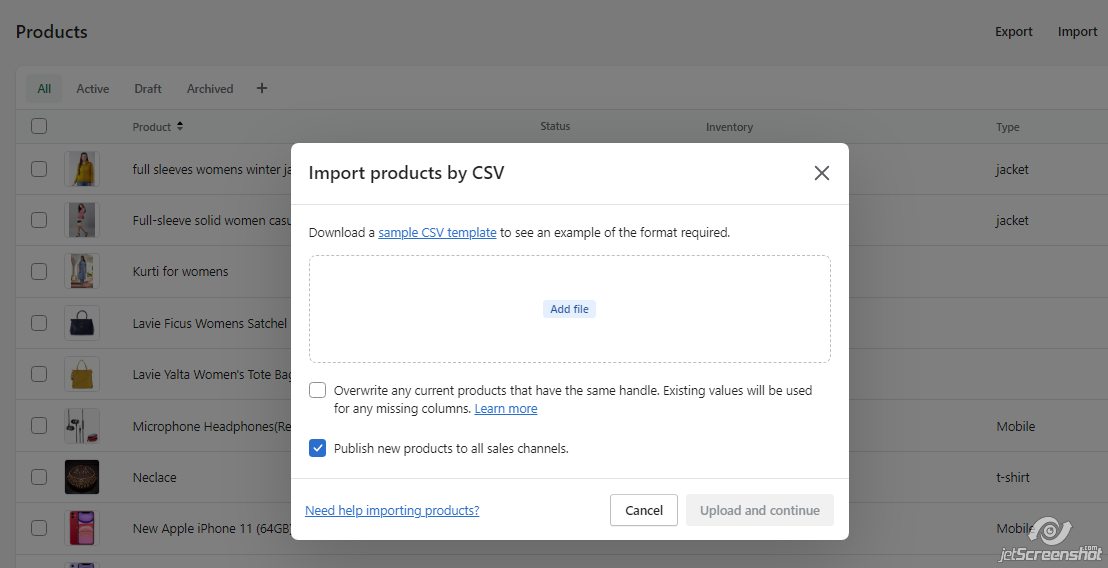The height and width of the screenshot is (568, 1108).
Task: Open the Learn more link
Action: 505,408
